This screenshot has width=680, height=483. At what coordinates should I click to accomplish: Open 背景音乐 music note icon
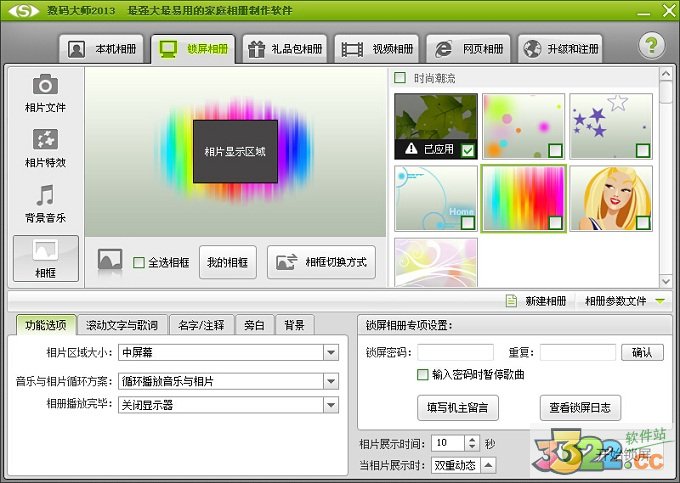45,195
